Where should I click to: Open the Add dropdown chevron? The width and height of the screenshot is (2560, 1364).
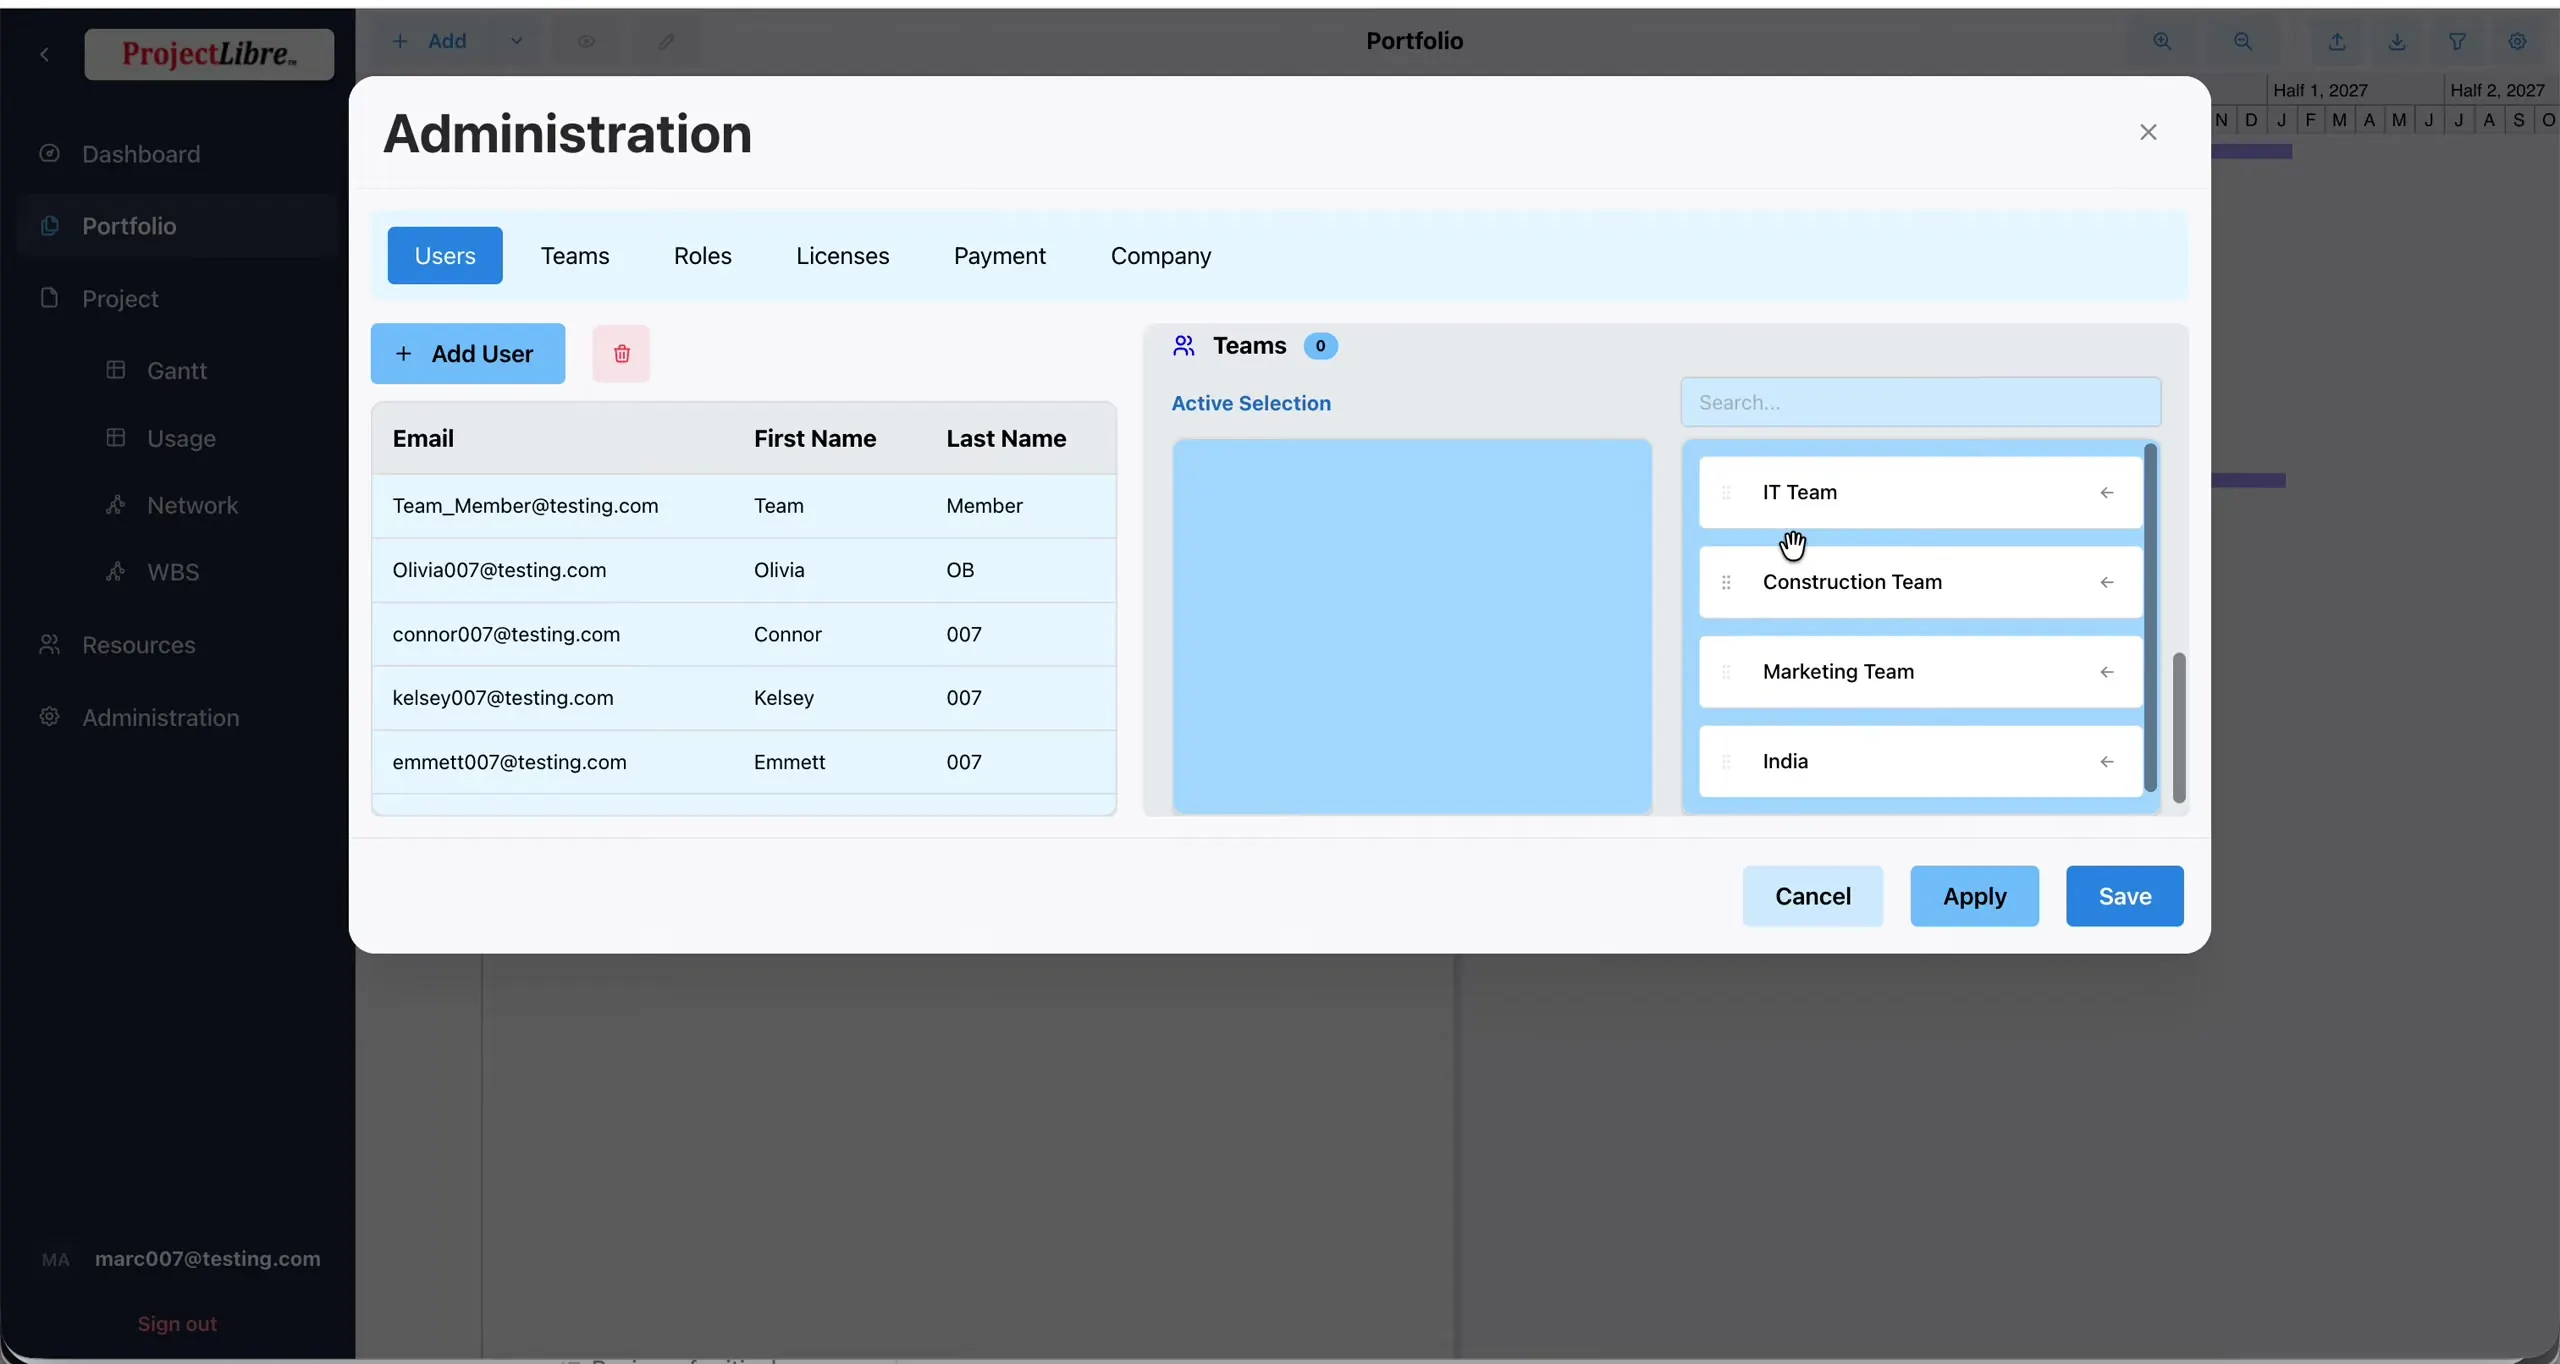[x=516, y=41]
